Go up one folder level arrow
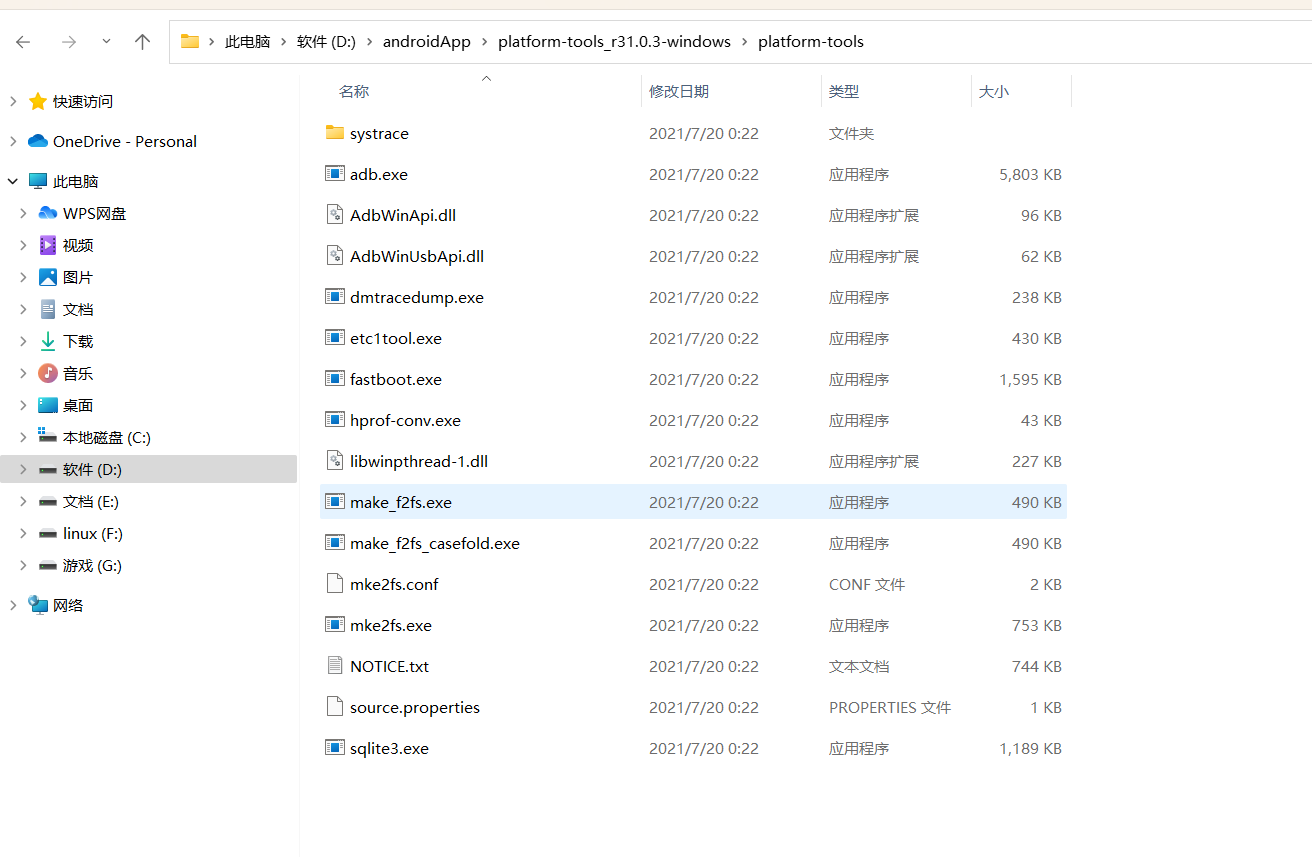 point(142,42)
